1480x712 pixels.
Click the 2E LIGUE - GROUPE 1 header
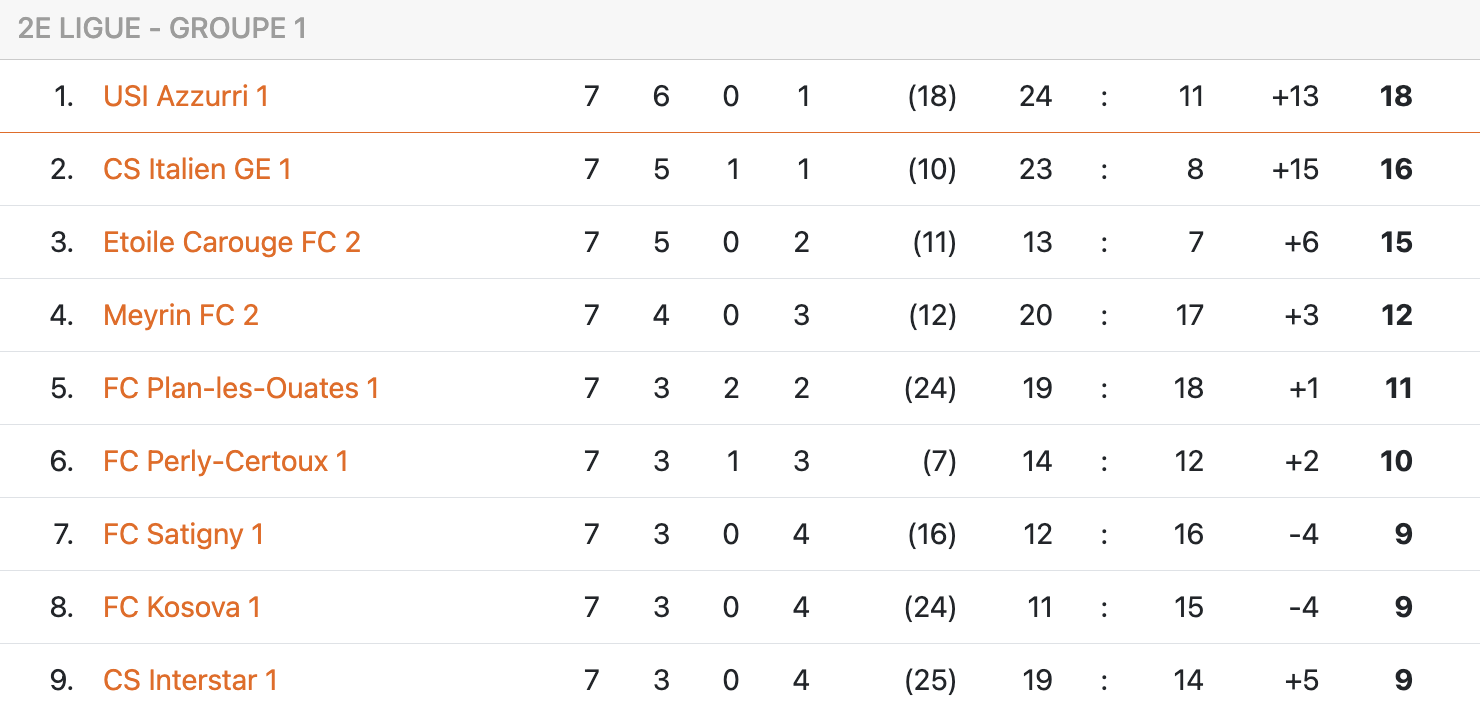pos(162,29)
